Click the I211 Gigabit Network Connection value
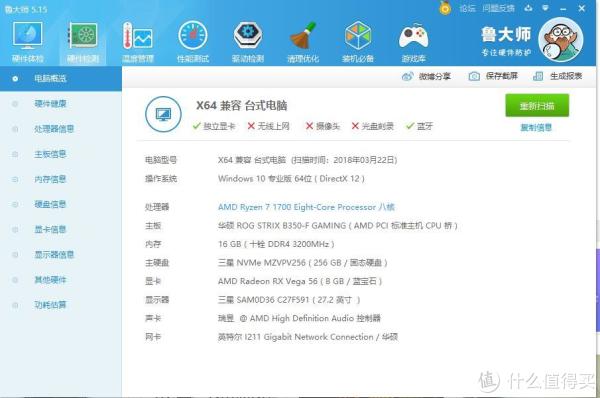Screen dimensions: 600x398 [x=308, y=337]
